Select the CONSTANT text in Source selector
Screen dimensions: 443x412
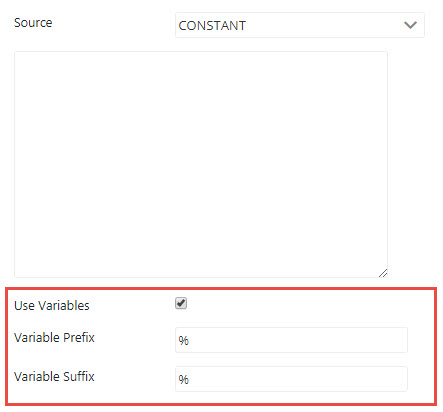coord(212,26)
